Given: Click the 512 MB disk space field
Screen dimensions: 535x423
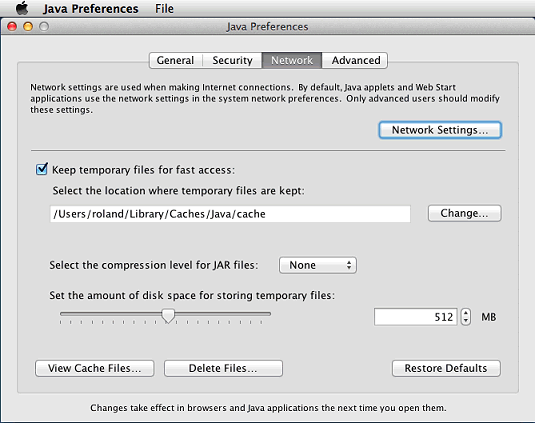Looking at the screenshot, I should click(415, 317).
